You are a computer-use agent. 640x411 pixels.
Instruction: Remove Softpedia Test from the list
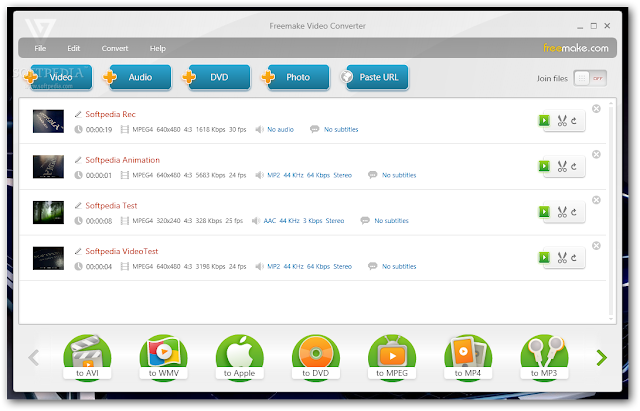(596, 200)
